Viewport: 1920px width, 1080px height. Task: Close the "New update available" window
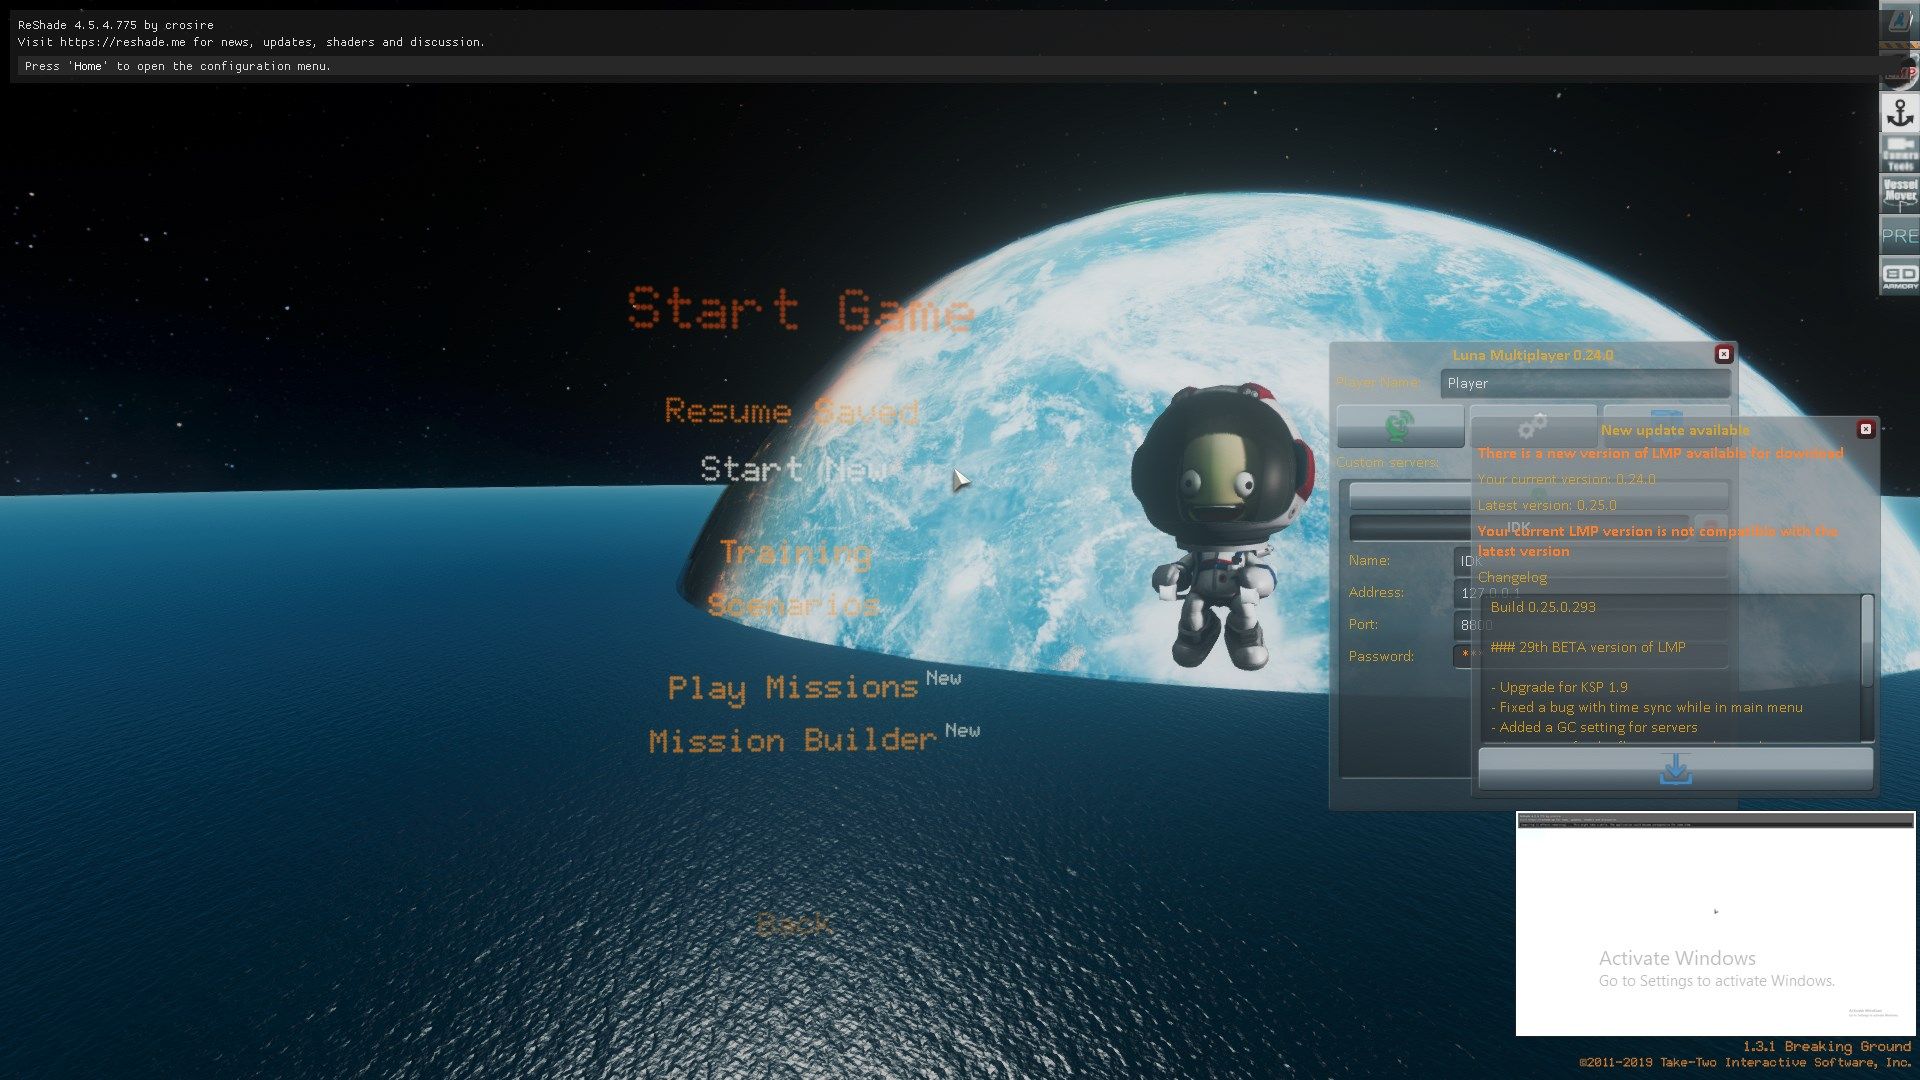coord(1866,429)
